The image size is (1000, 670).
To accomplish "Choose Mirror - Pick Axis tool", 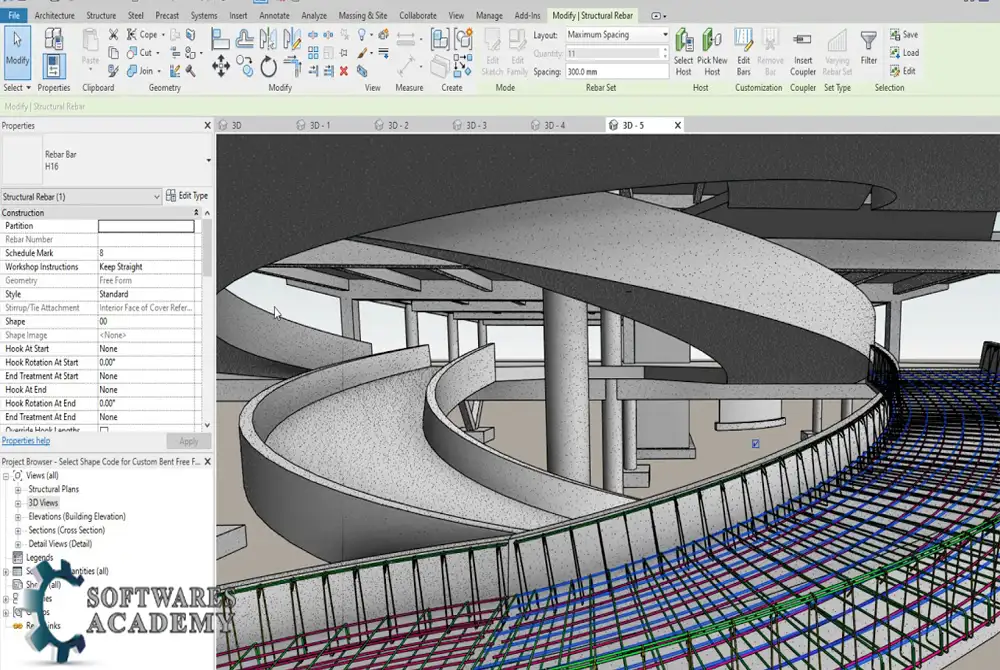I will tap(268, 38).
